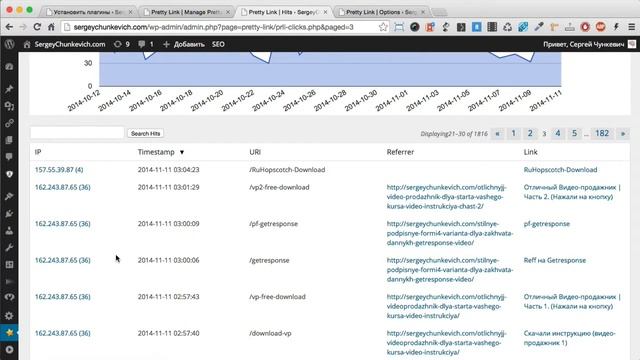Viewport: 640px width, 360px height.
Task: Open the RuHopscotch-Download link in Link column
Action: [560, 170]
